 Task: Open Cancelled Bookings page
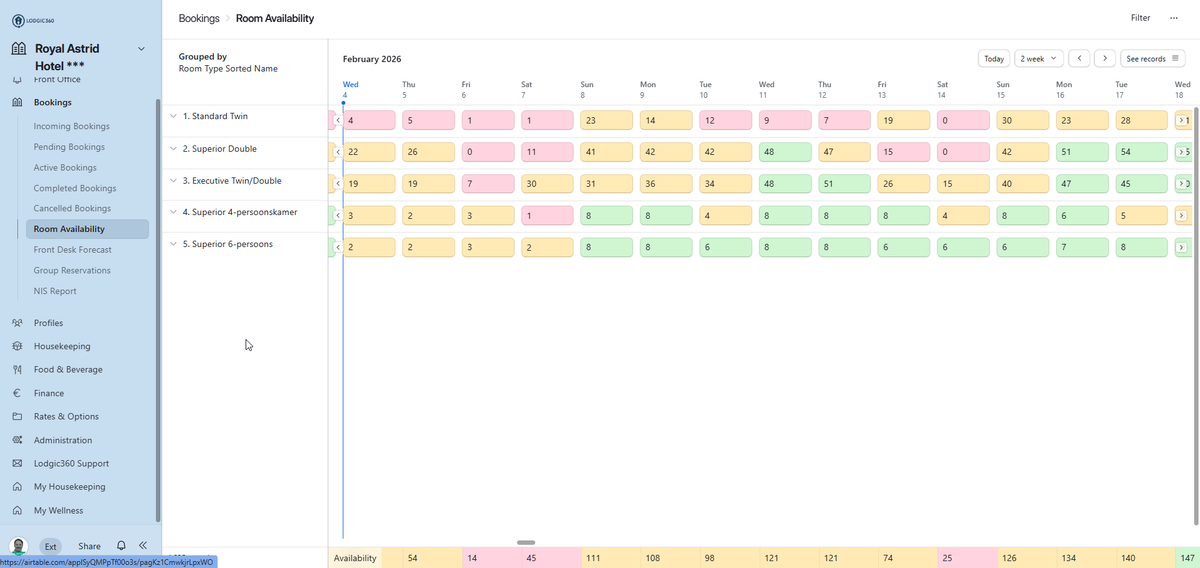pos(72,209)
